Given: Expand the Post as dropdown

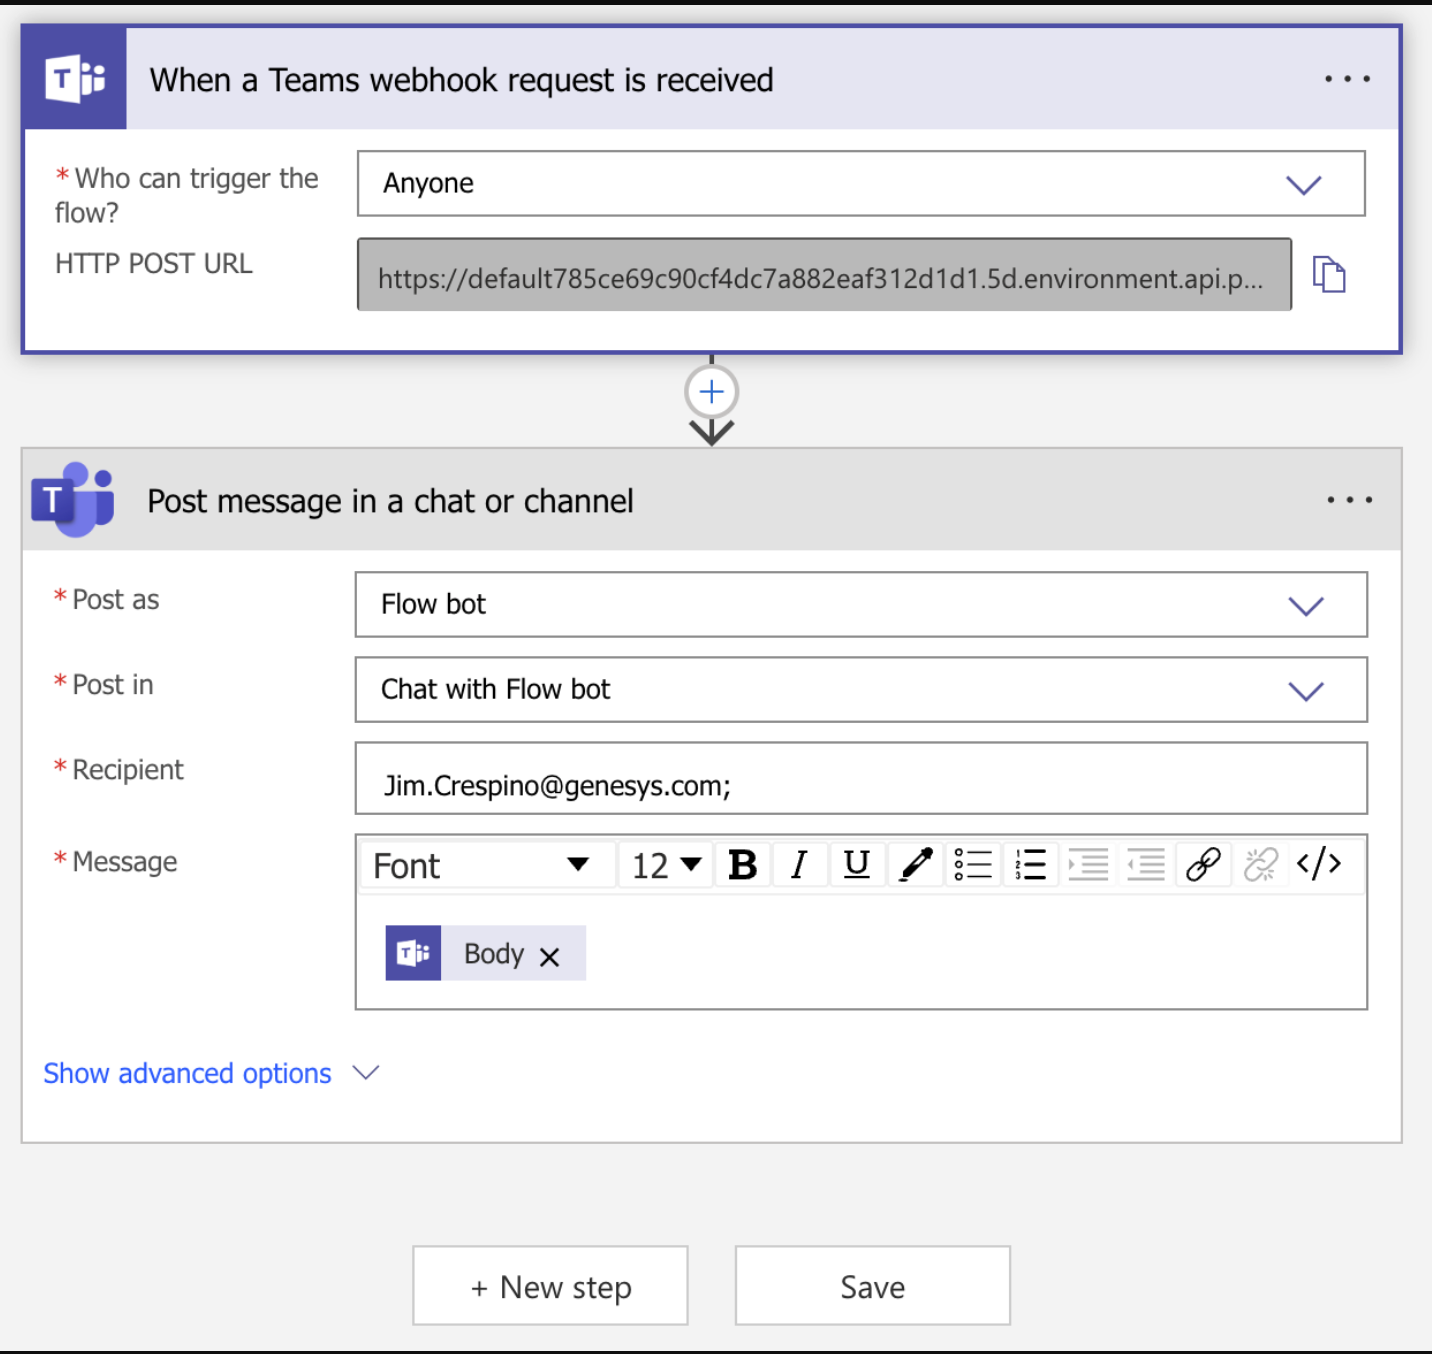Looking at the screenshot, I should 1305,605.
